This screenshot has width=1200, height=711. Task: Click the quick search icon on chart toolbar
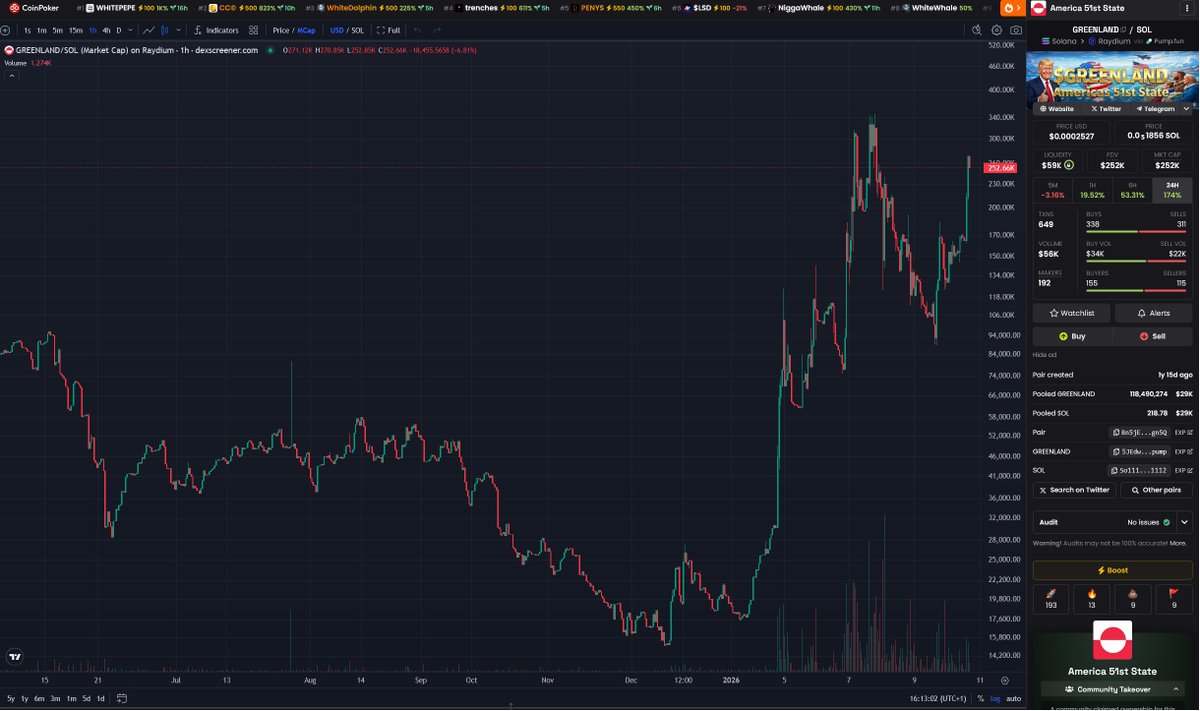pyautogui.click(x=978, y=30)
